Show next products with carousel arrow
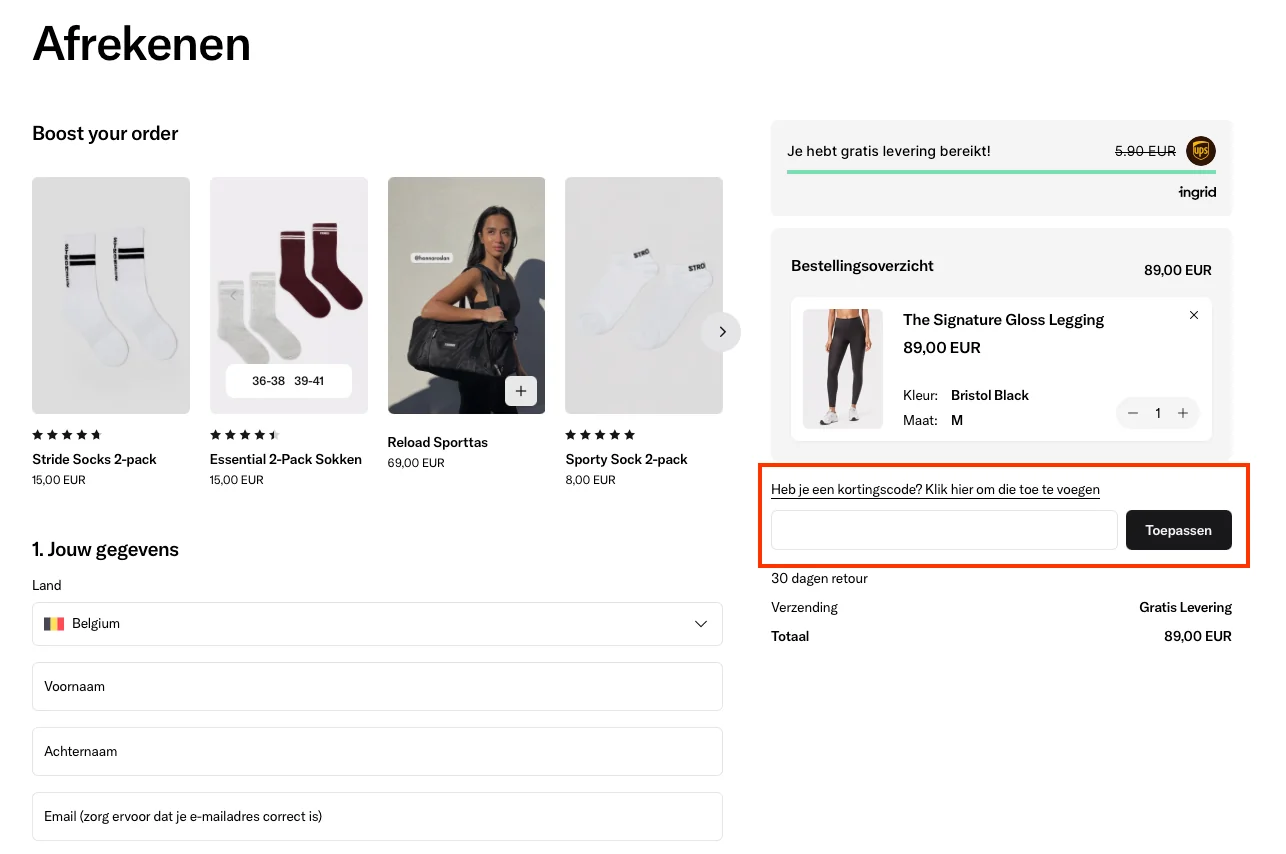Image resolution: width=1286 pixels, height=854 pixels. point(721,332)
